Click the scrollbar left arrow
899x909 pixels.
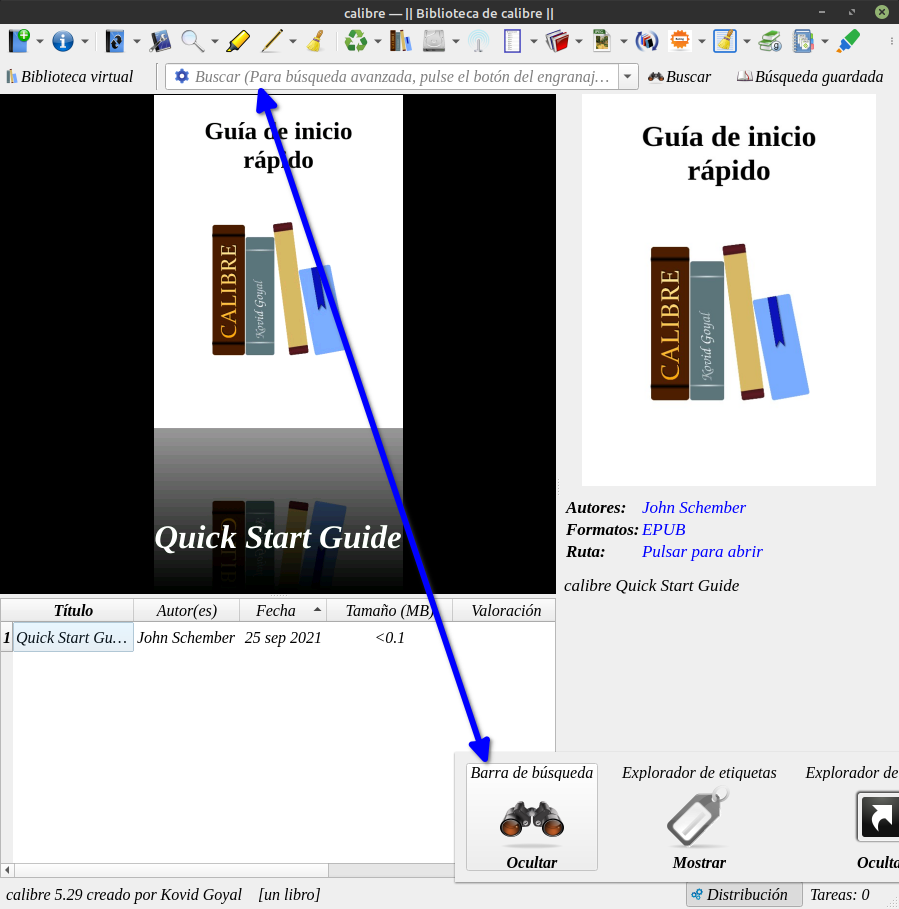[7, 870]
